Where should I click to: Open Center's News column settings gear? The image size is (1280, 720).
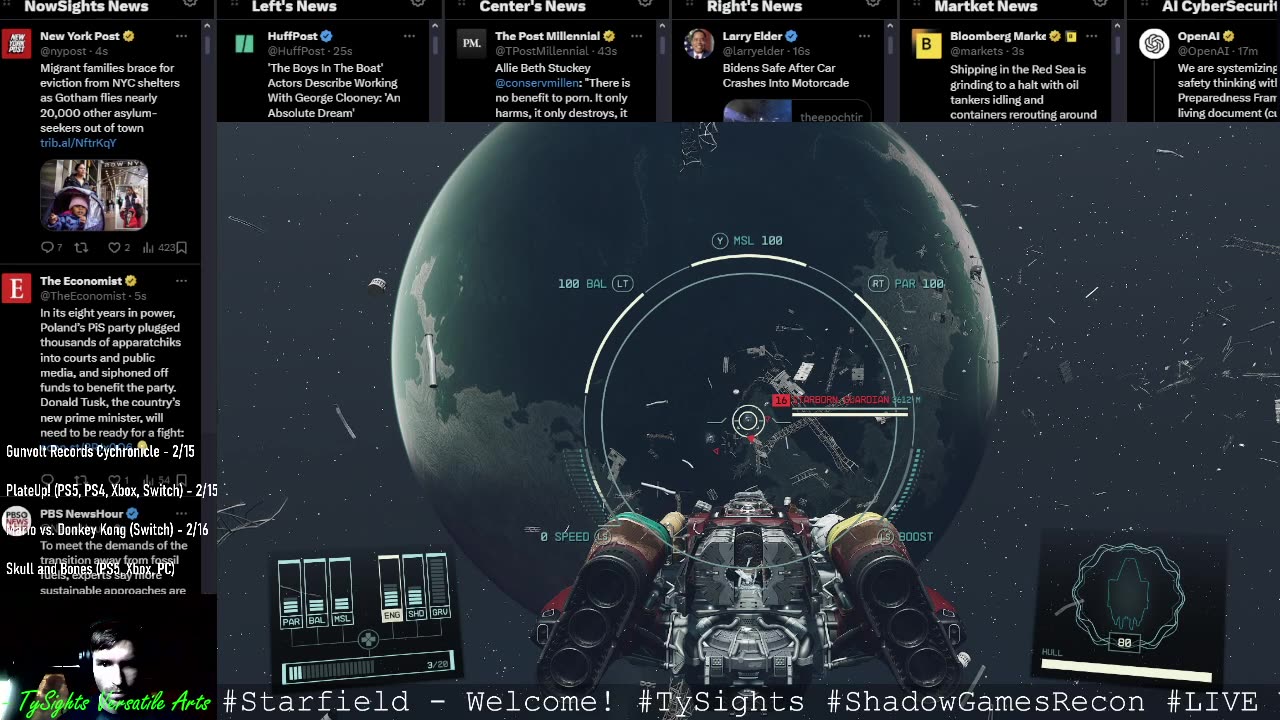(645, 4)
